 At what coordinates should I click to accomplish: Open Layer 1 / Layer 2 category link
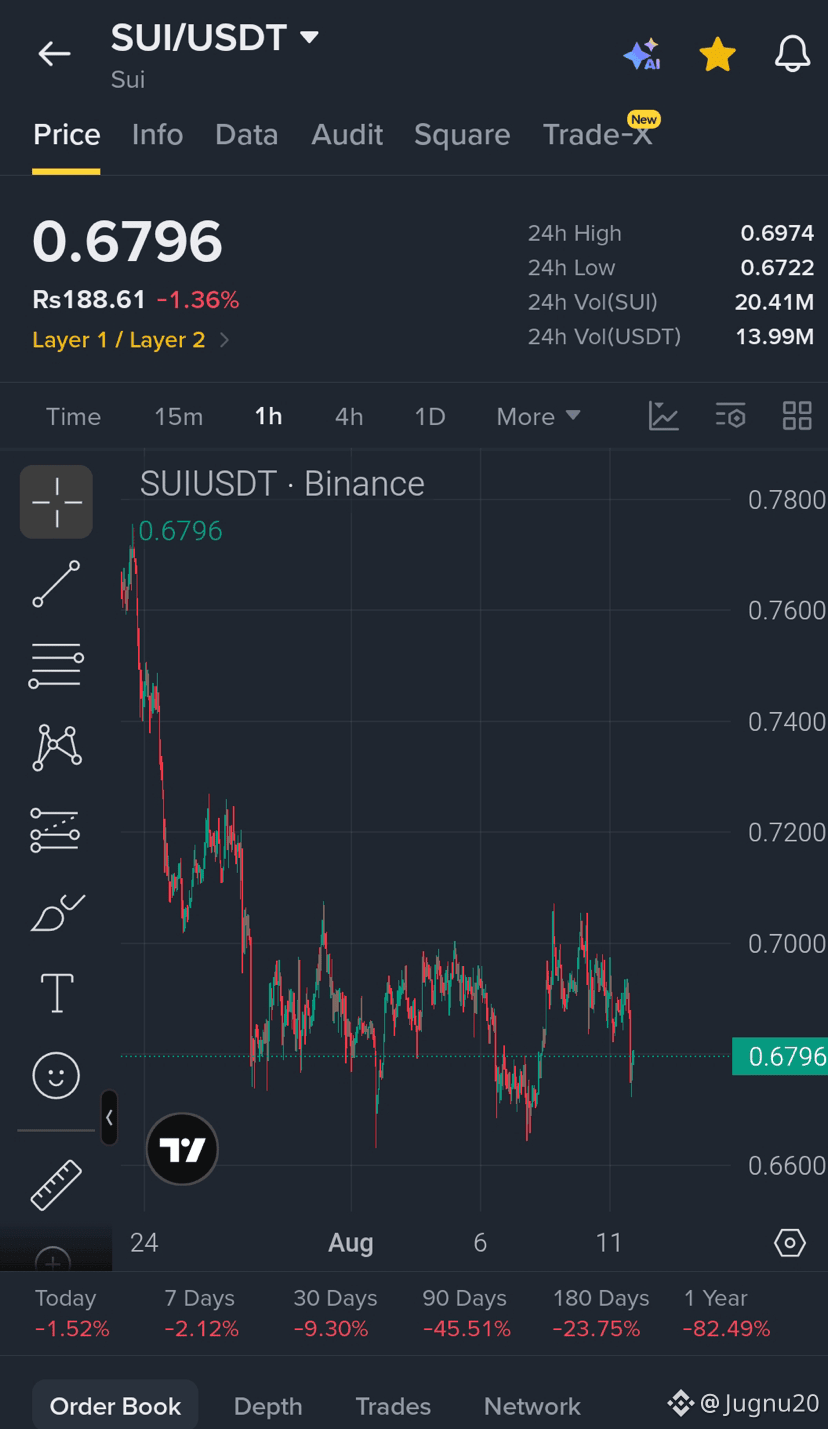(131, 340)
